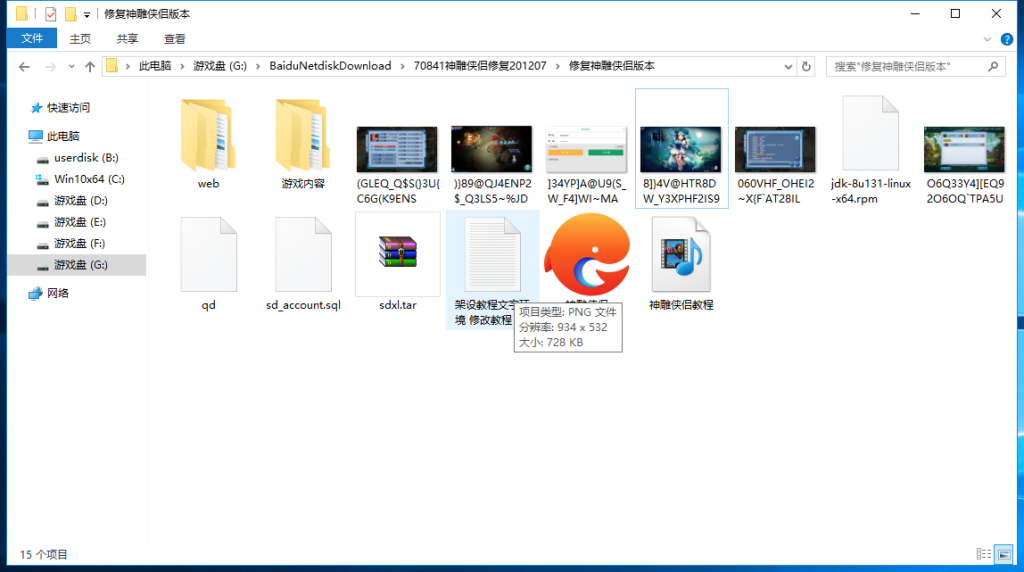Image resolution: width=1024 pixels, height=572 pixels.
Task: Select the )}89@QJ4ENP2 image thumbnail
Action: point(491,150)
